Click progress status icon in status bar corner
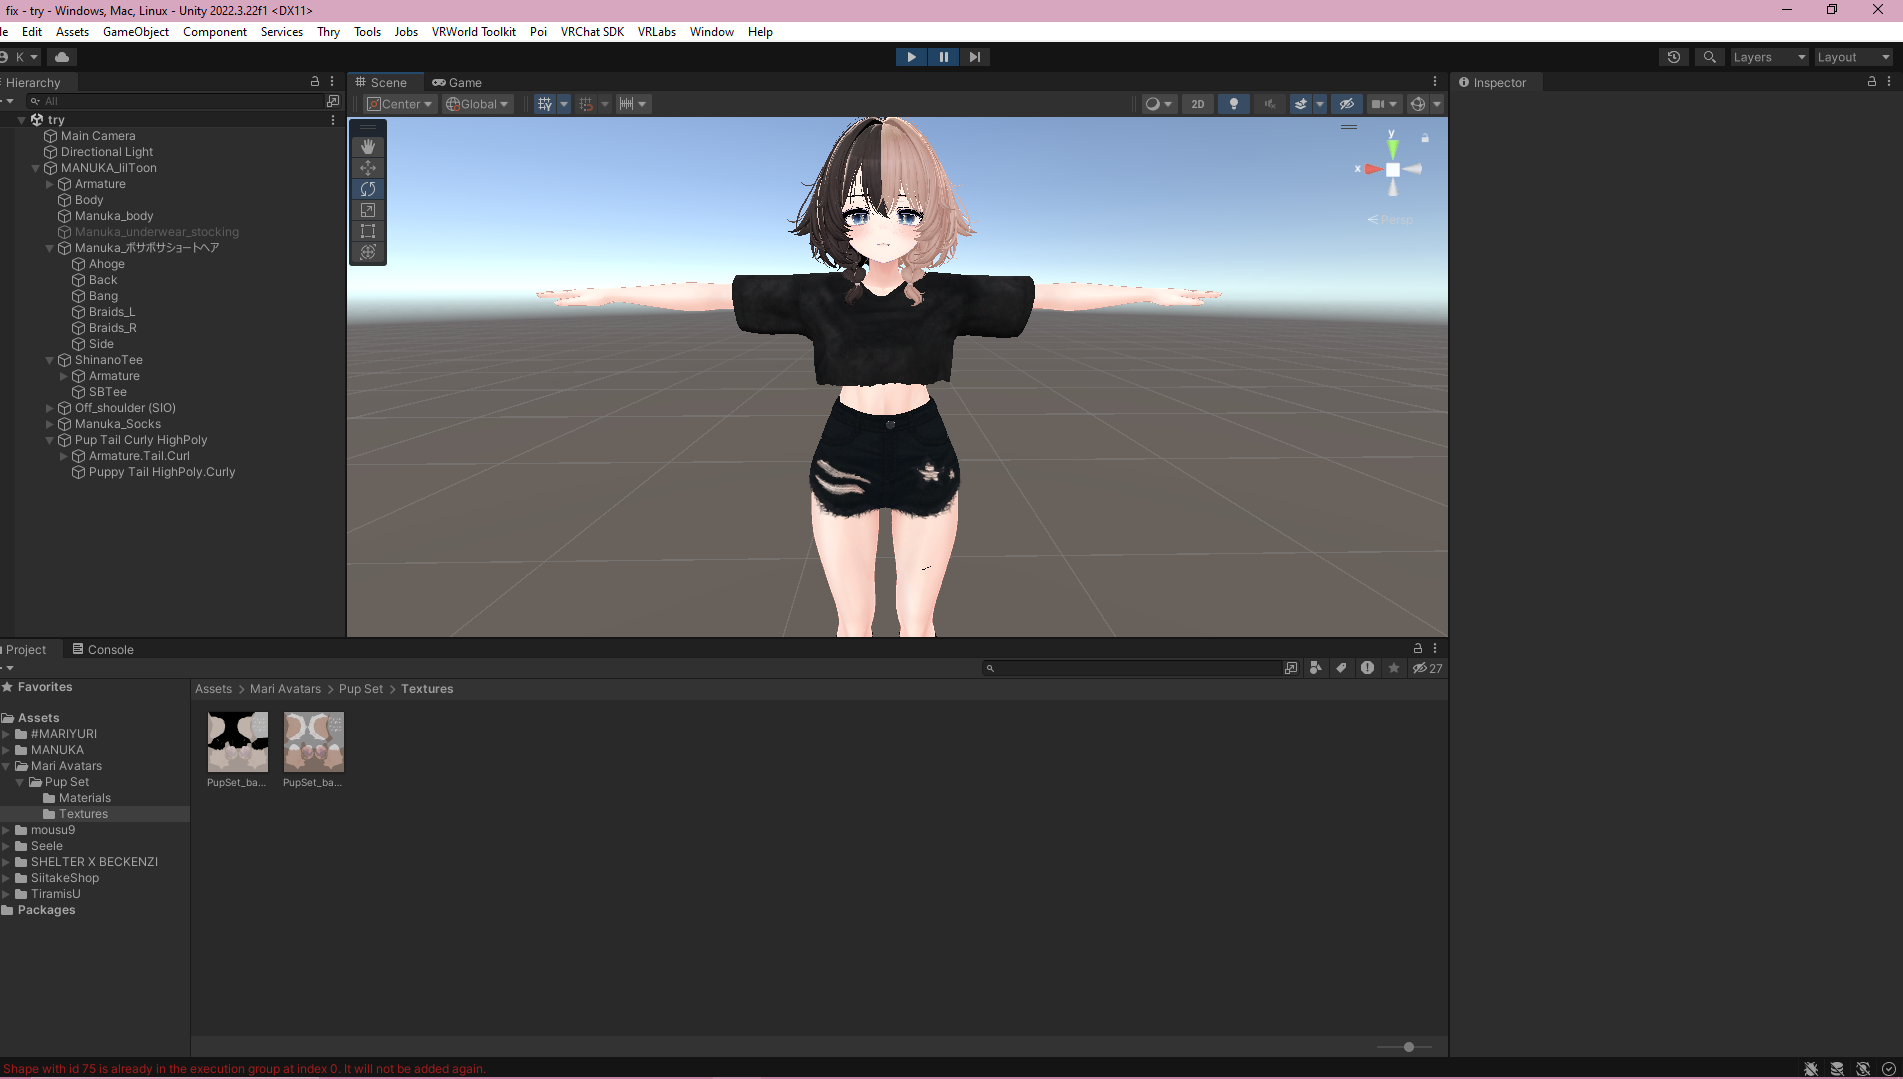This screenshot has width=1903, height=1079. (1889, 1069)
